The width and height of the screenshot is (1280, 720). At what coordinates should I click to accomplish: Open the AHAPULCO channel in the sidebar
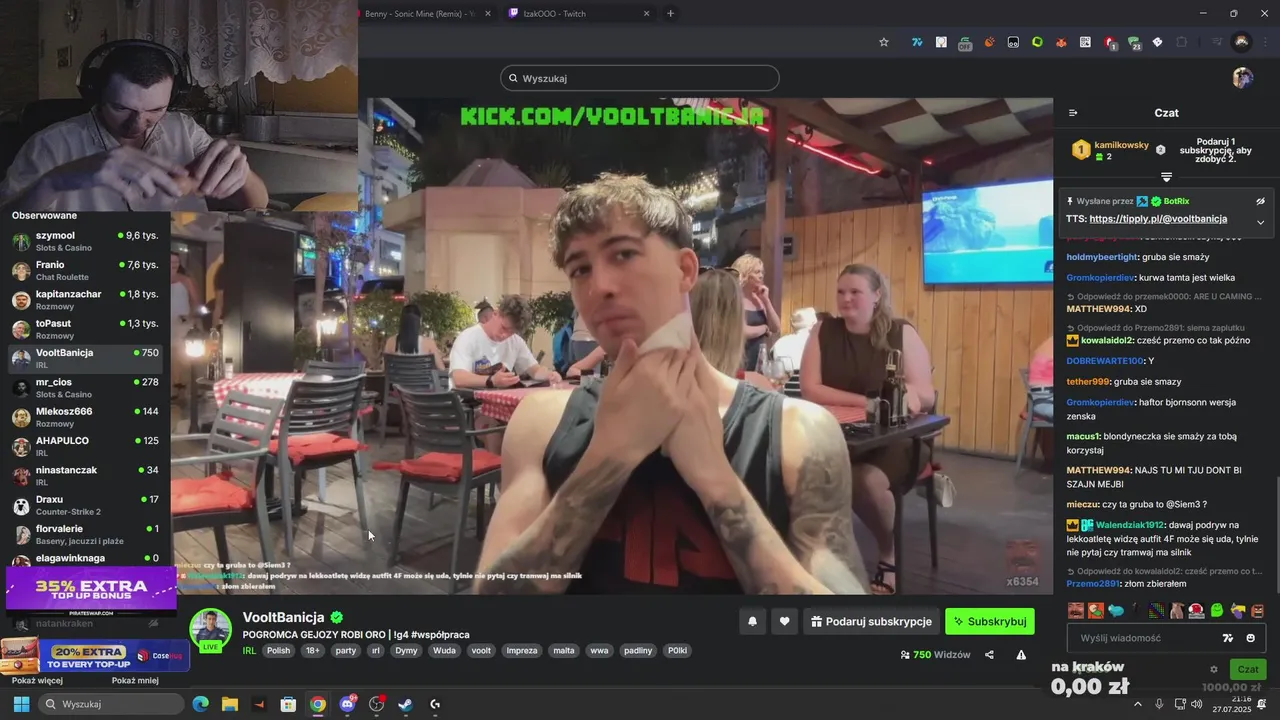pyautogui.click(x=85, y=446)
